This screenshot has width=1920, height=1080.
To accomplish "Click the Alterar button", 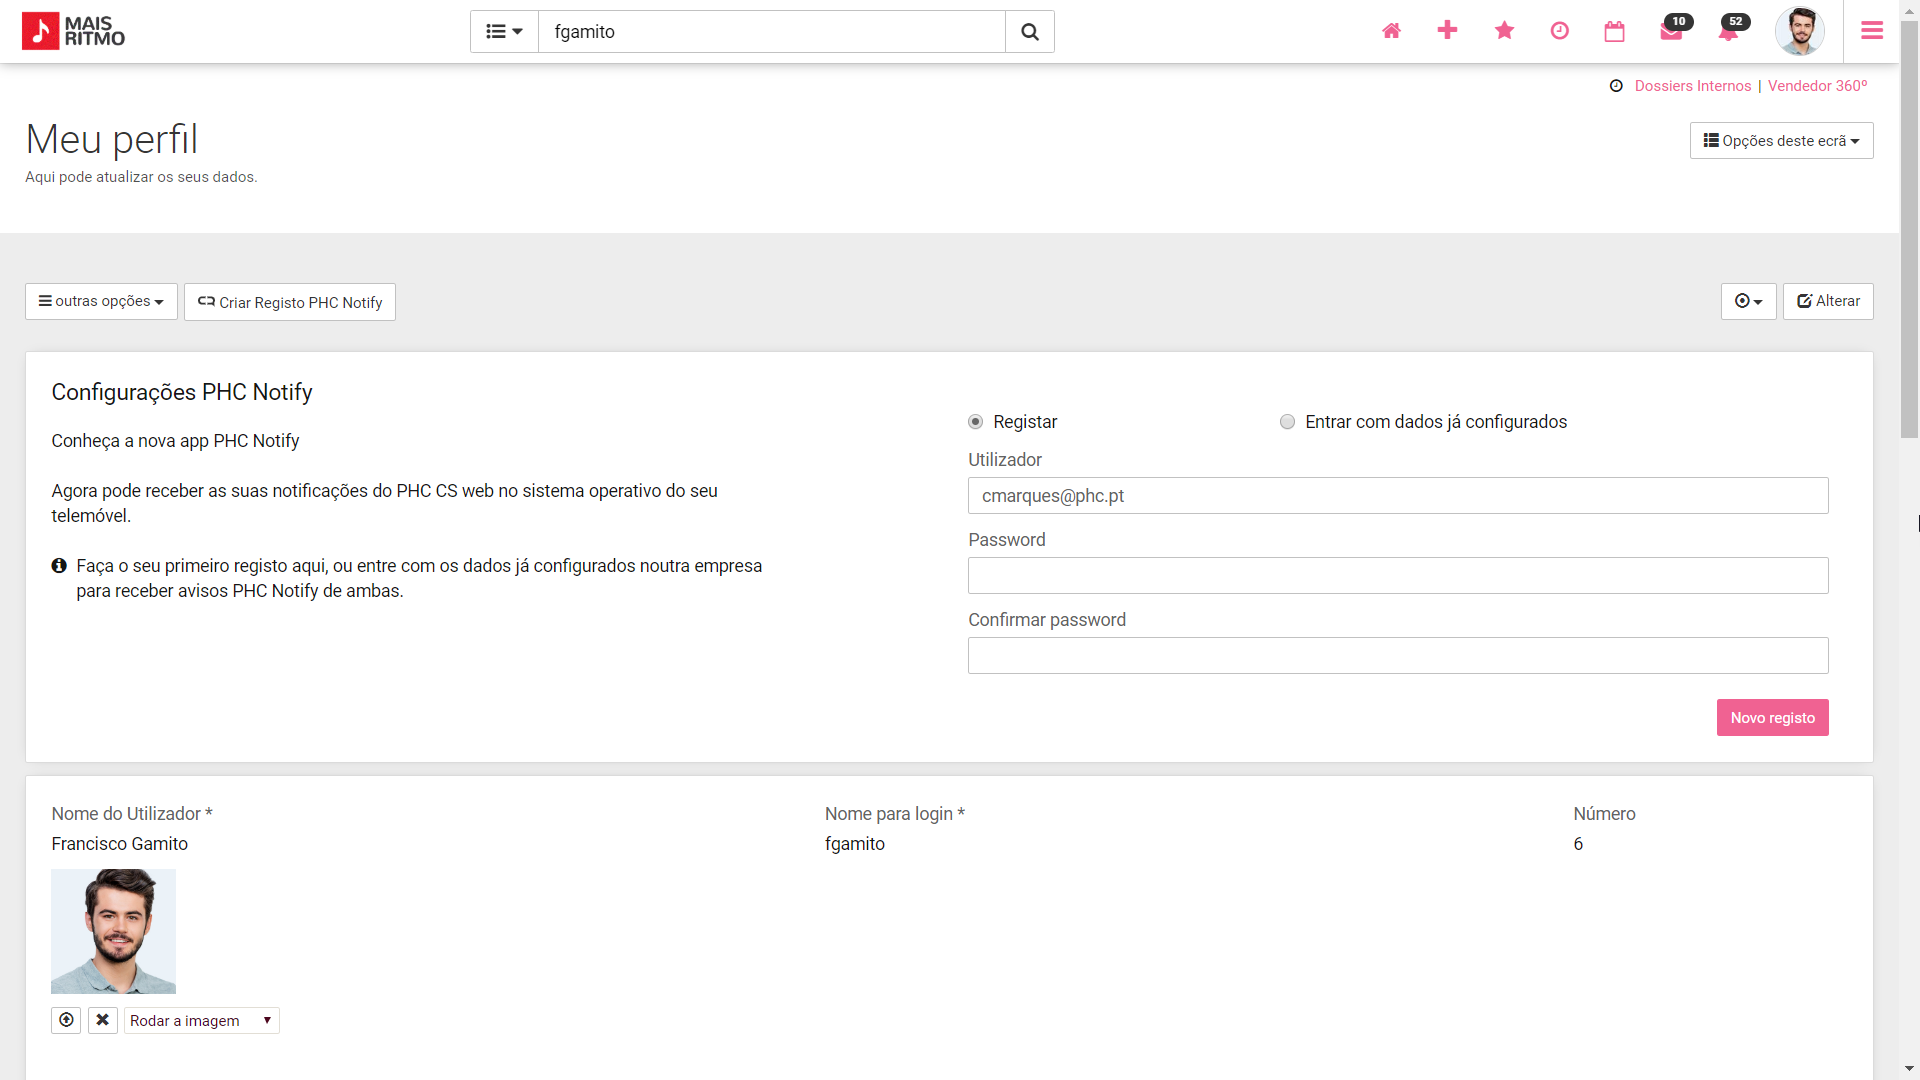I will coord(1828,301).
